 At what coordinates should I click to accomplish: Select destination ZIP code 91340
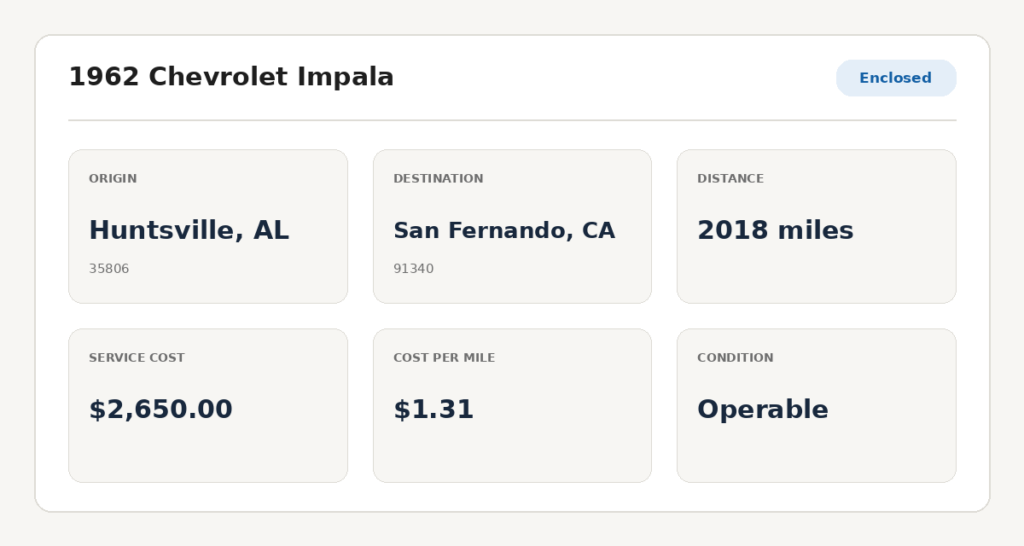(x=413, y=268)
